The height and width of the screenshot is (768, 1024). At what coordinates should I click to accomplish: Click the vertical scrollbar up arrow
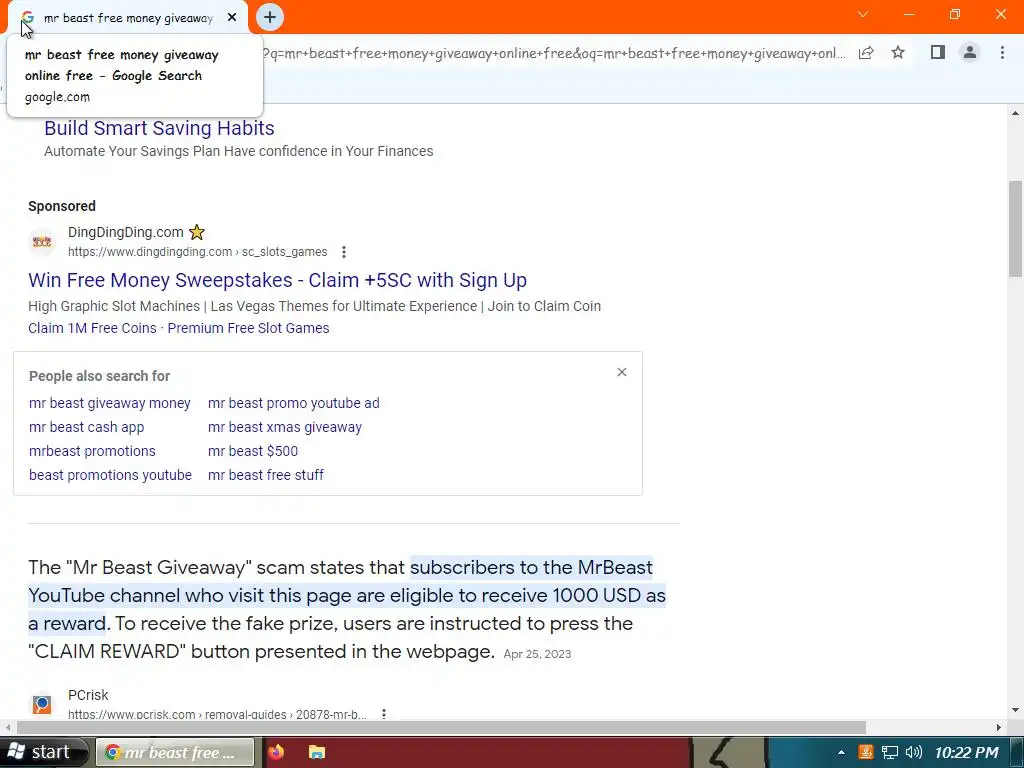click(1016, 113)
